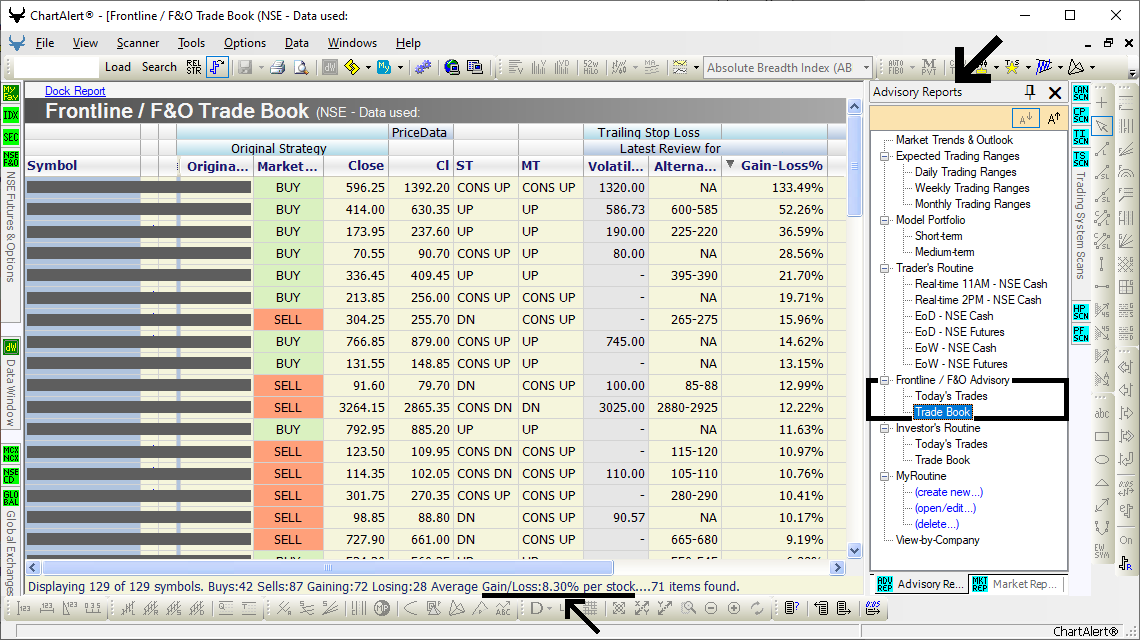This screenshot has width=1140, height=640.
Task: Toggle the refresh chart toolbar button
Action: click(x=757, y=608)
